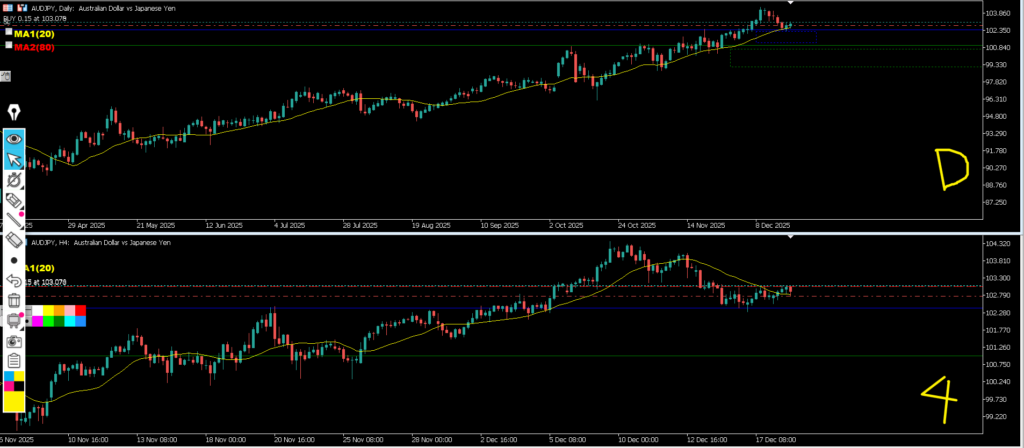Click the screenshot camera icon
Screen dimensions: 1024x448
(15, 341)
